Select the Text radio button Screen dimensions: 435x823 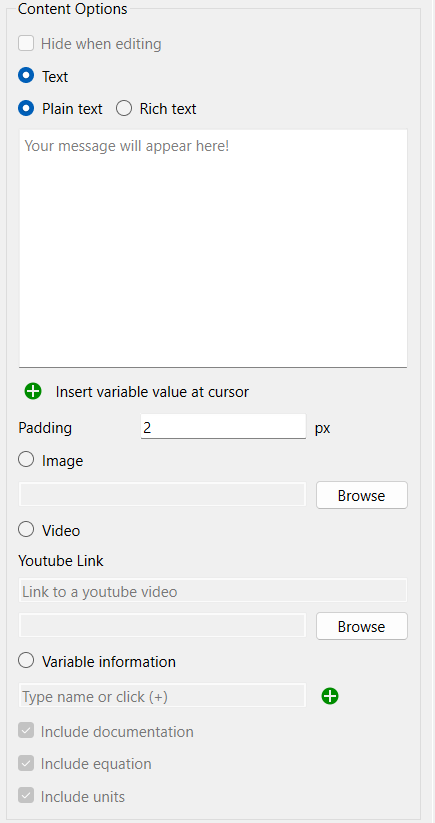(26, 76)
